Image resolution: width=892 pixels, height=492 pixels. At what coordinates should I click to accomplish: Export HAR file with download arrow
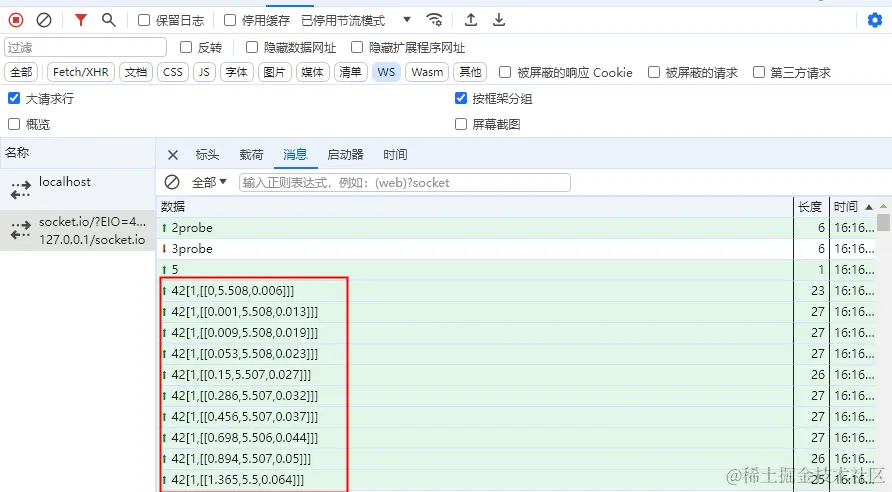pyautogui.click(x=499, y=20)
